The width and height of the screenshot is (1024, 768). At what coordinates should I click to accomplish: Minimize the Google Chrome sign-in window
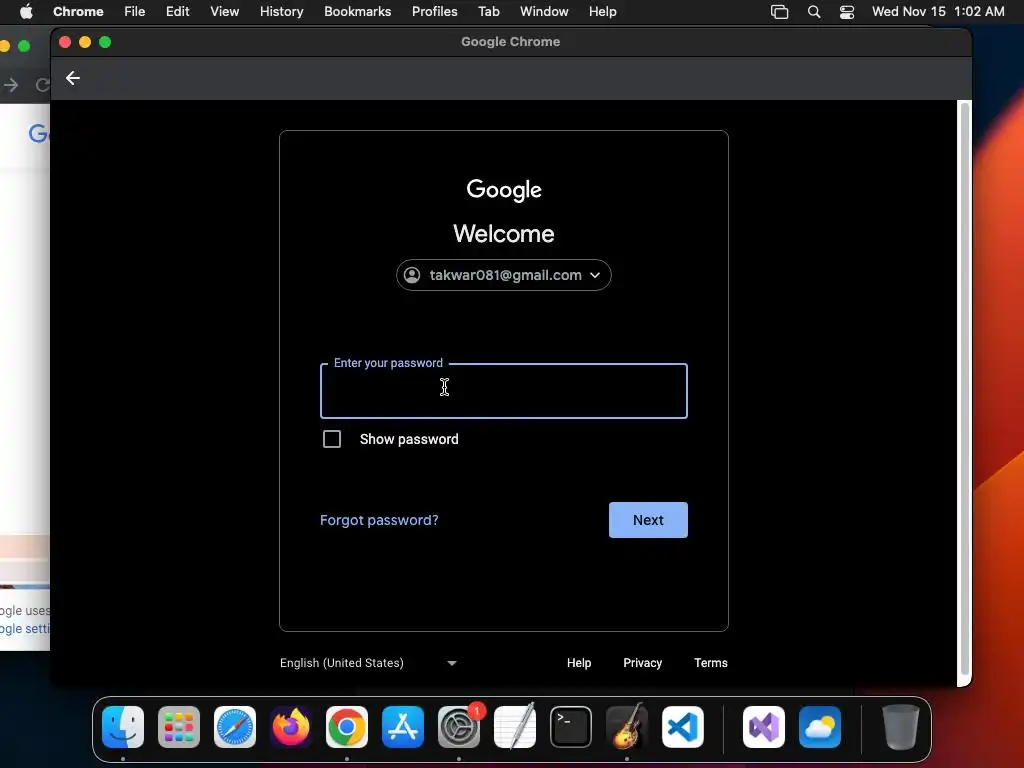pos(85,42)
